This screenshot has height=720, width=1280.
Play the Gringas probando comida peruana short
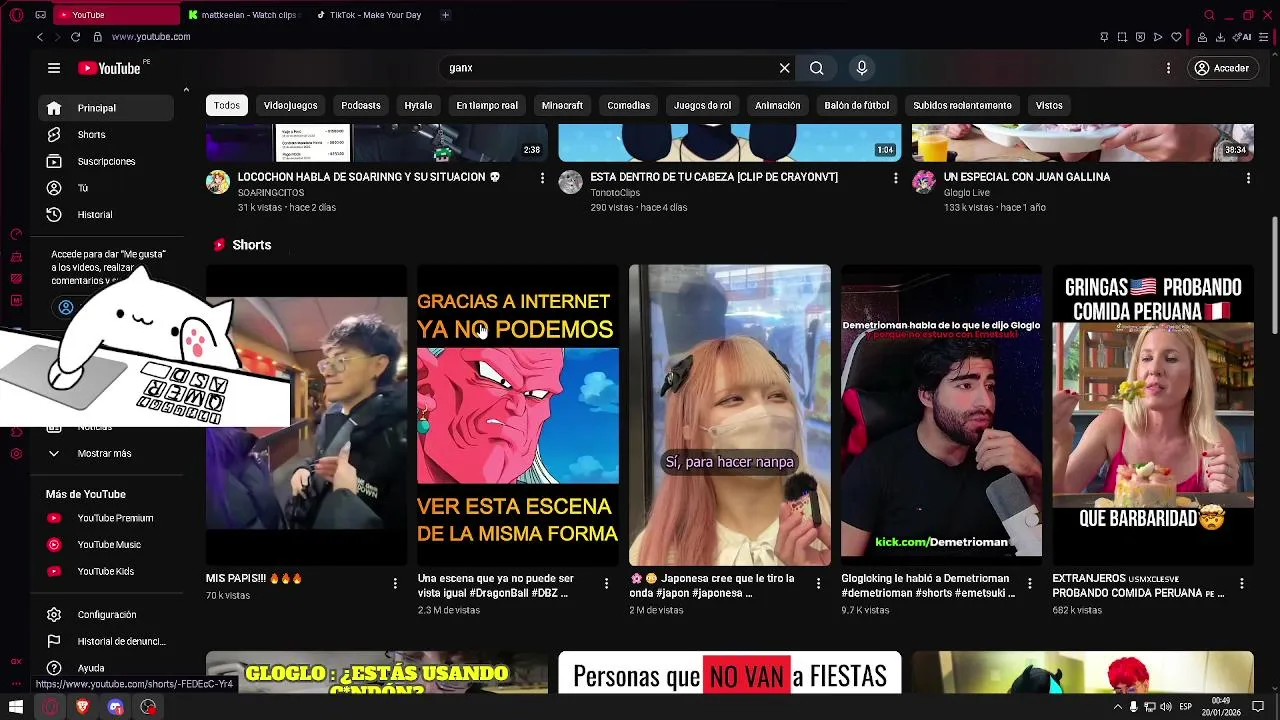tap(1153, 415)
